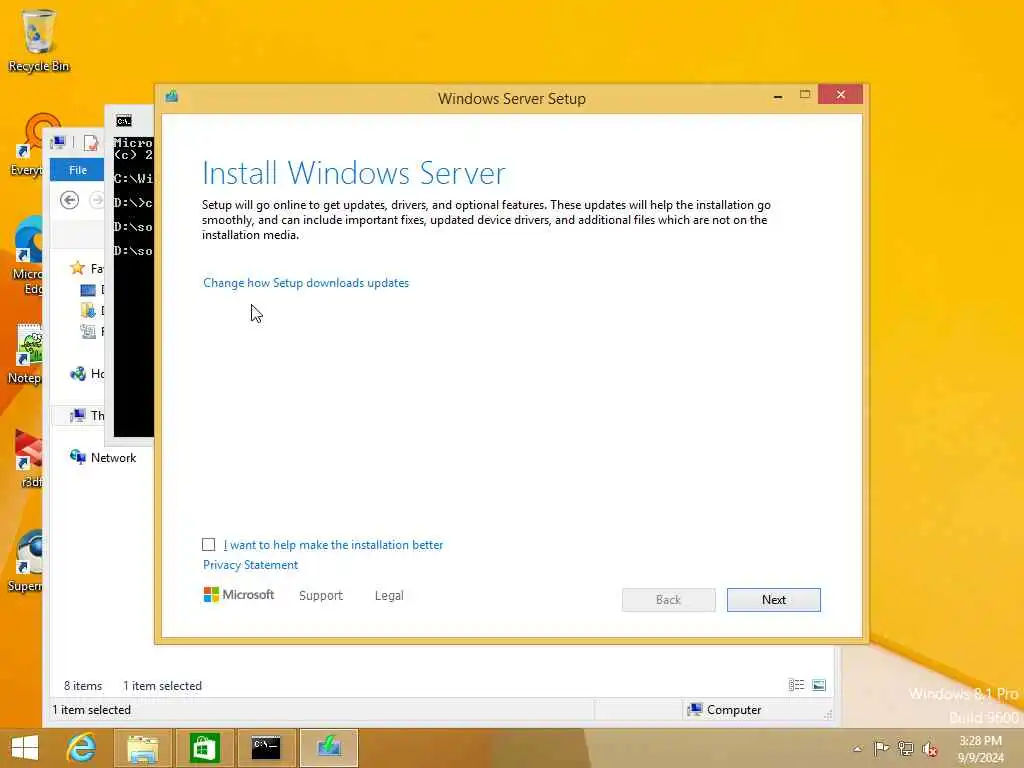
Task: Select the Microsoft Edge desktop shortcut
Action: pyautogui.click(x=26, y=256)
